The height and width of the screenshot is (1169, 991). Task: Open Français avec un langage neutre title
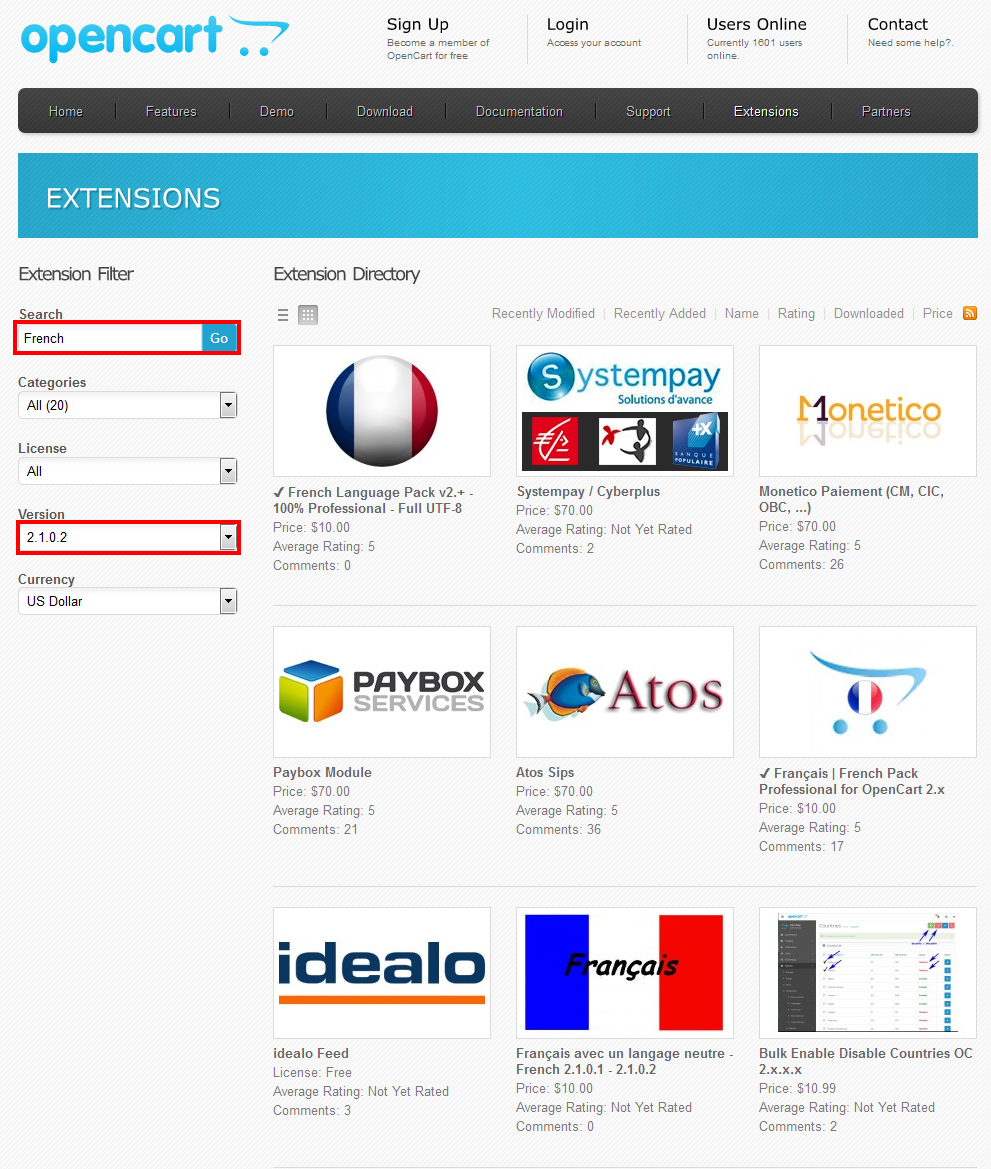coord(625,1062)
